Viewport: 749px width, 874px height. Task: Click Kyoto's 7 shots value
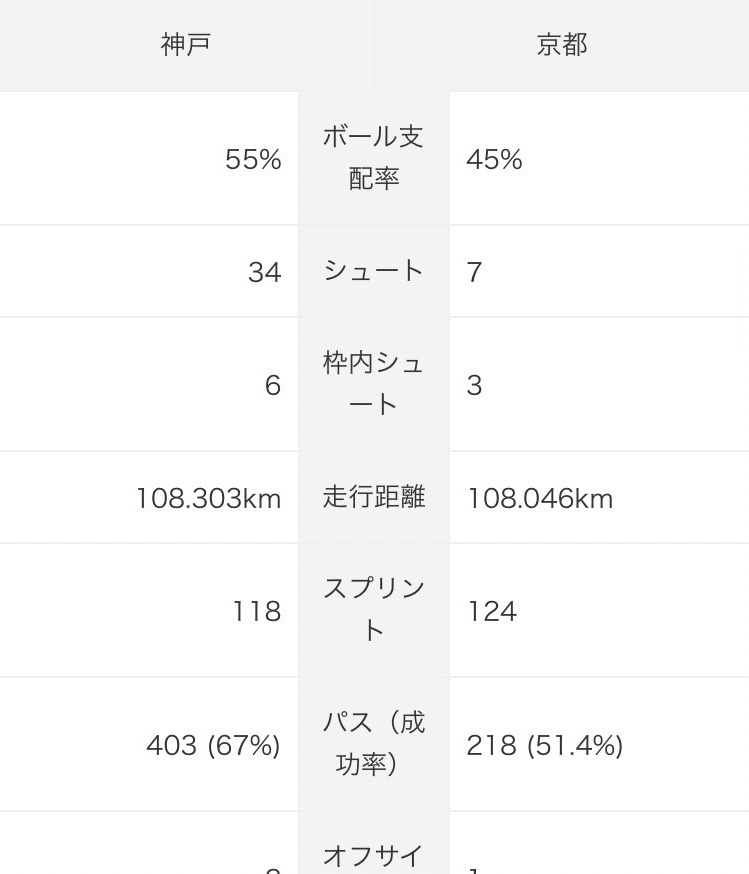click(x=474, y=272)
